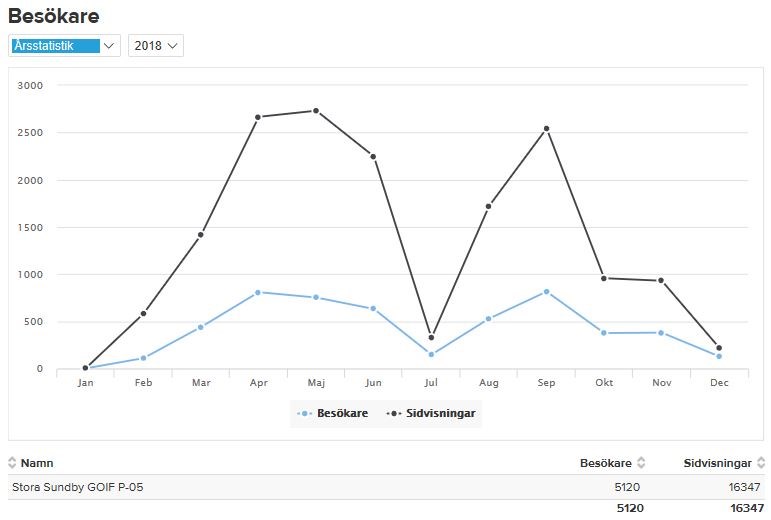Image resolution: width=771 pixels, height=520 pixels.
Task: Click the Besökare data point for Feb
Action: coord(143,358)
